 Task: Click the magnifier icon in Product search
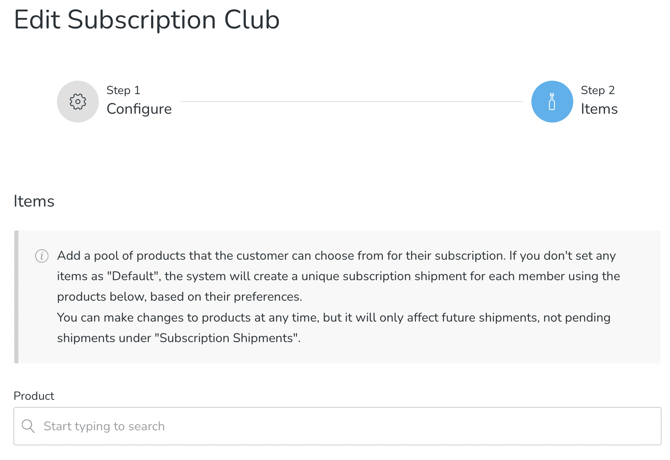tap(28, 426)
